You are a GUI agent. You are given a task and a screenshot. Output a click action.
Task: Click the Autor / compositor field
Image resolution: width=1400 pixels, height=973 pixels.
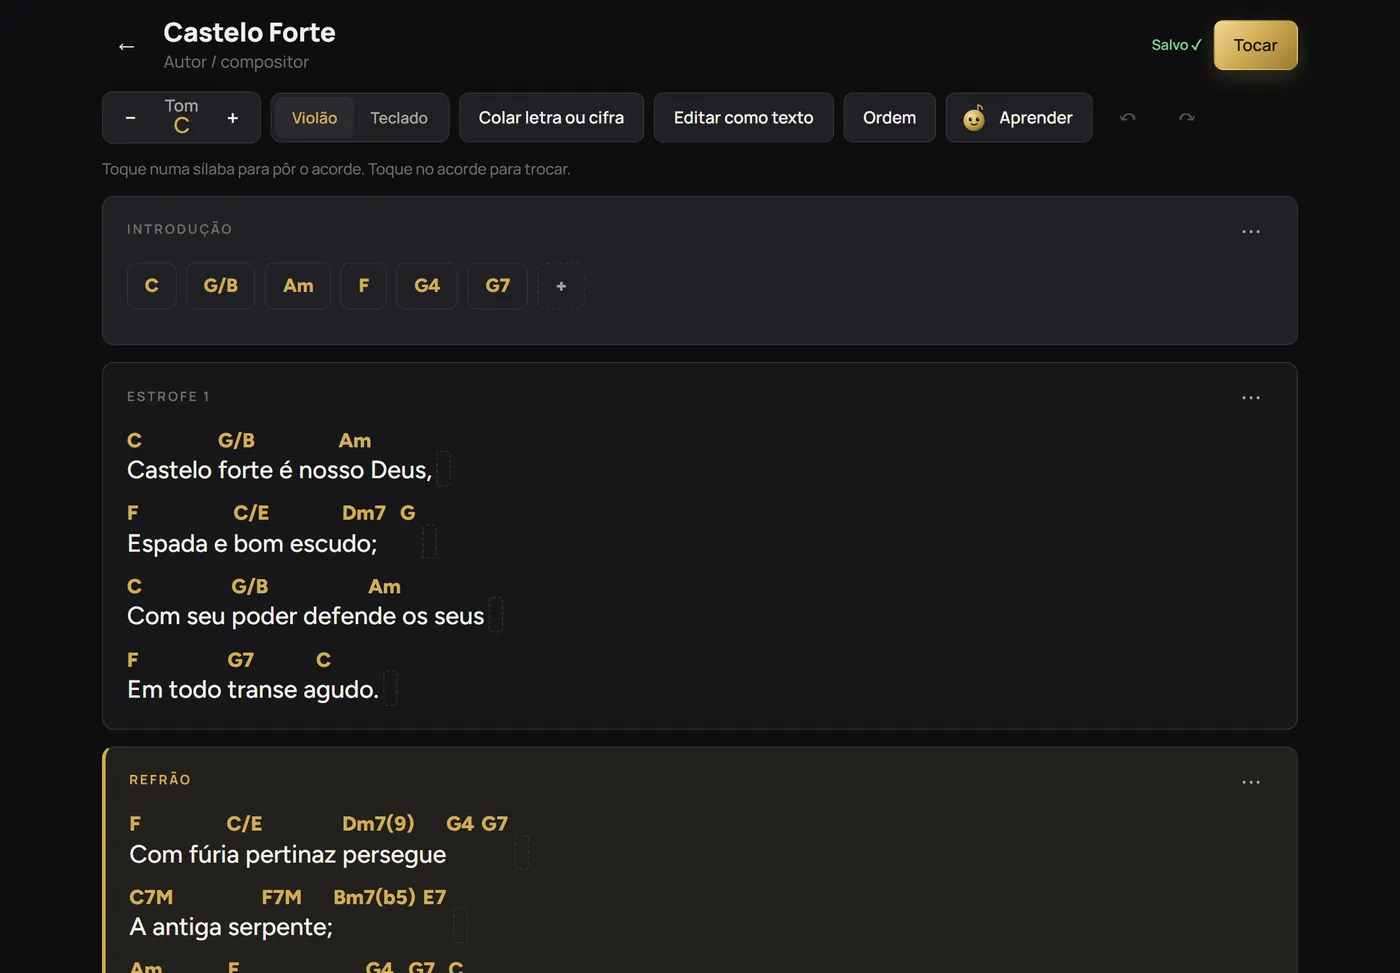click(x=236, y=62)
